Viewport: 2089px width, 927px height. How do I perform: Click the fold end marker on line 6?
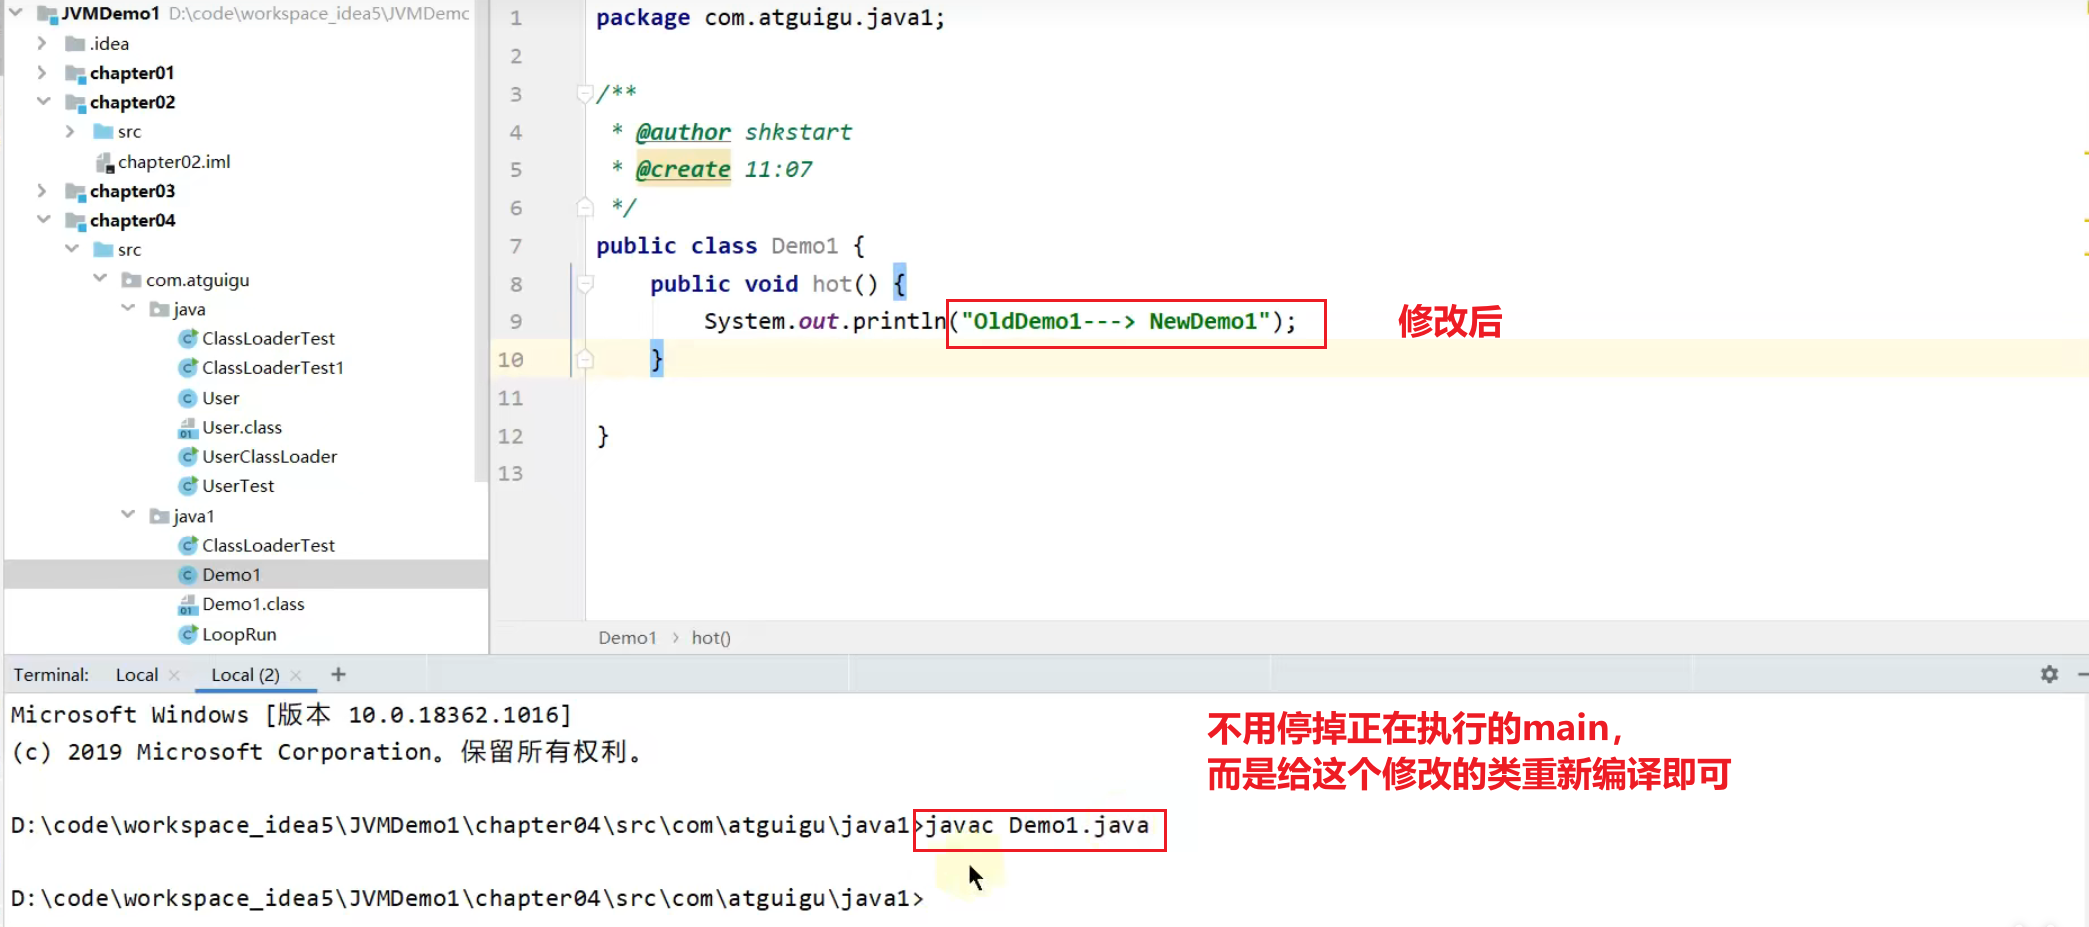point(585,207)
